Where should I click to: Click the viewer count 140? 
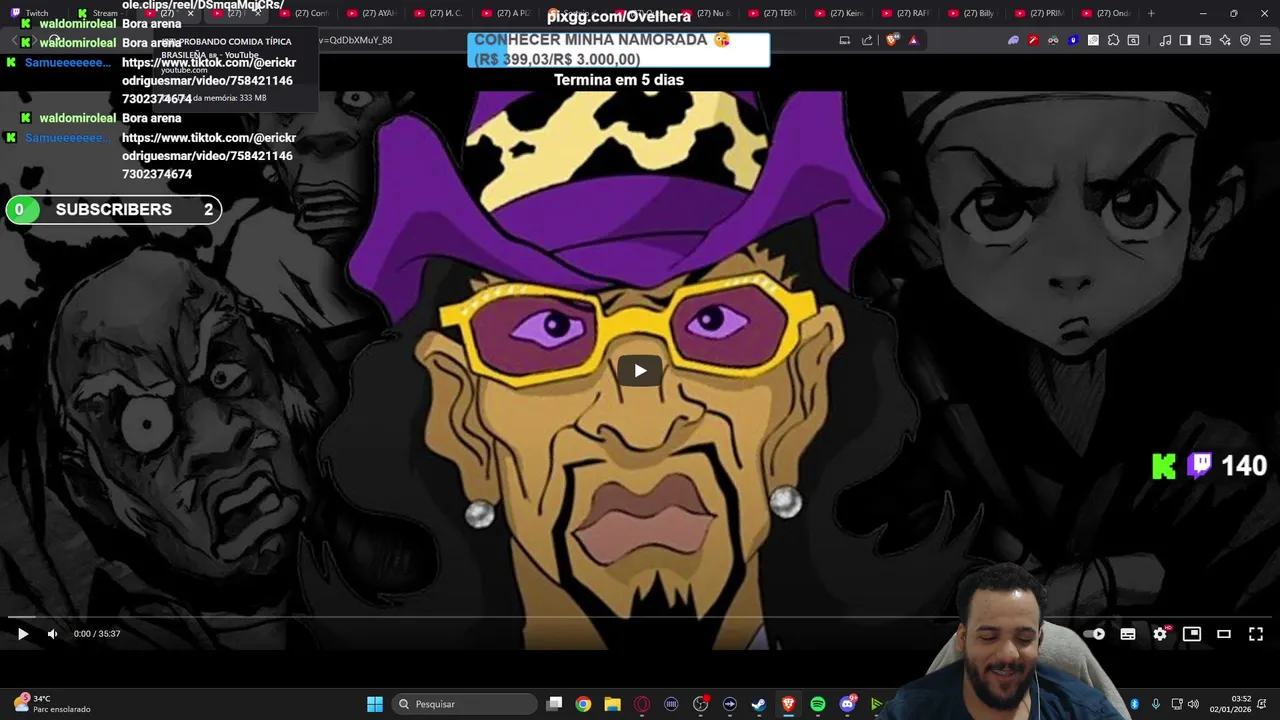[1244, 465]
